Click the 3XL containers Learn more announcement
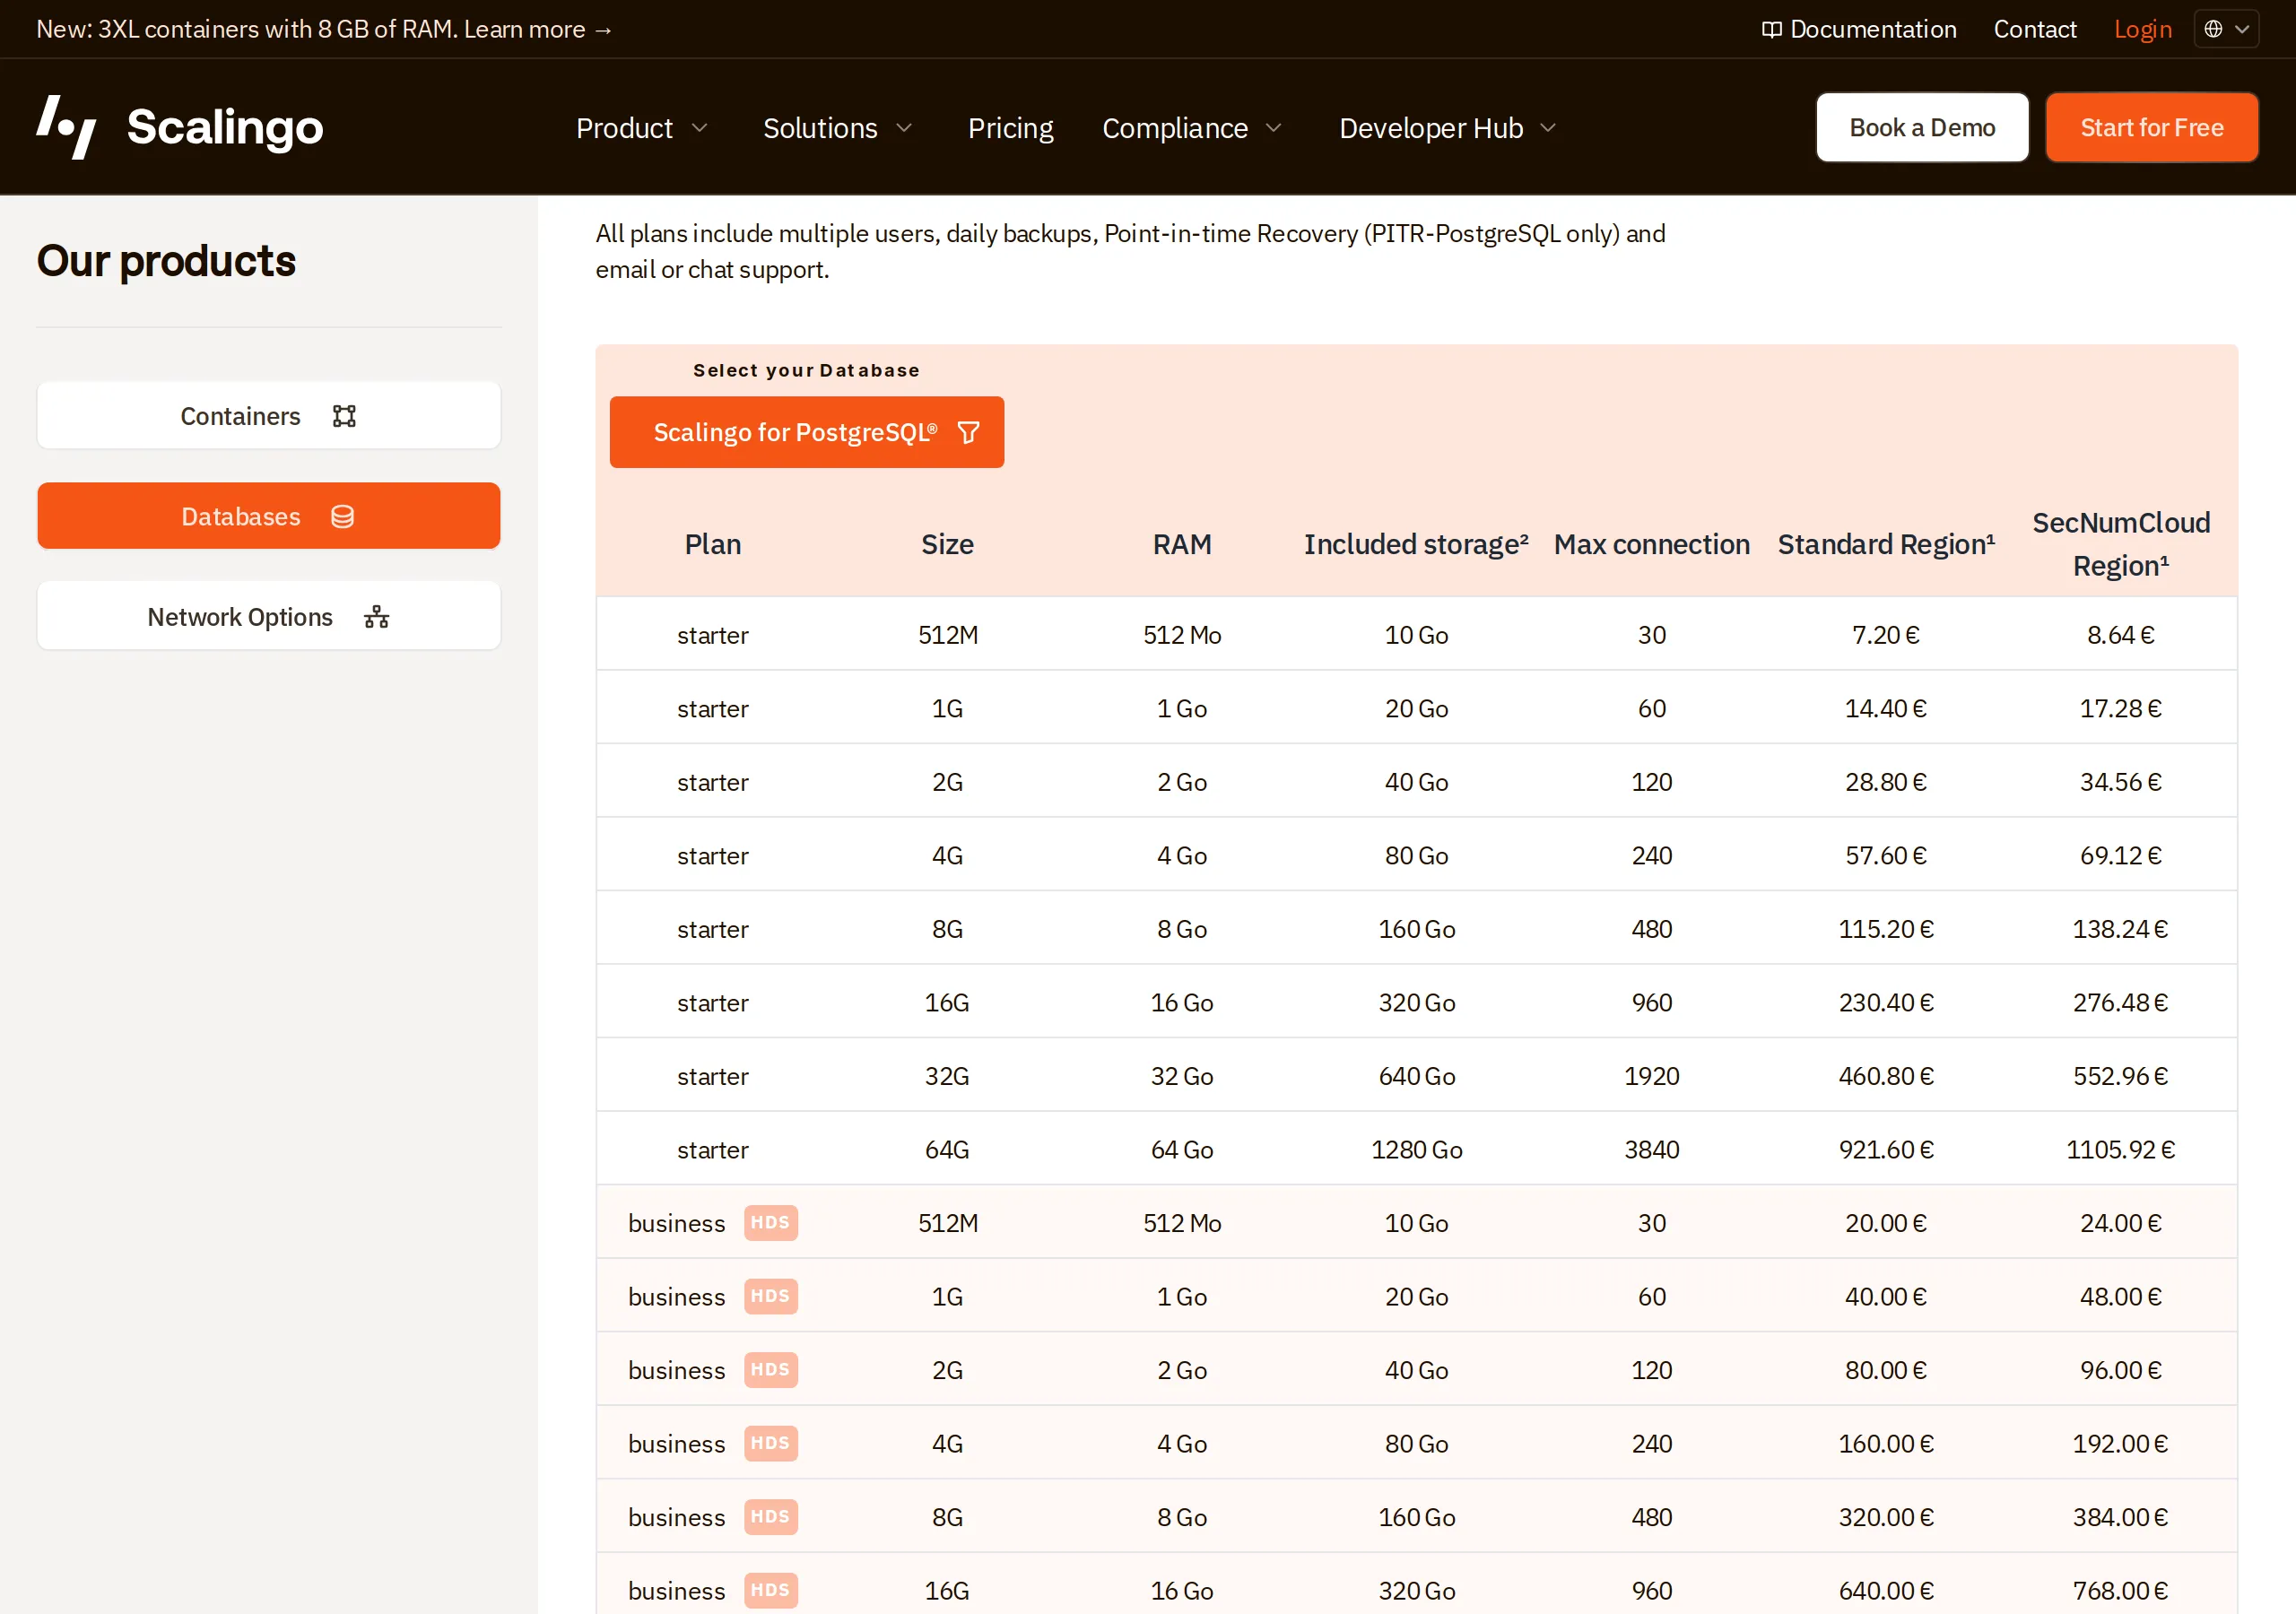Screen dimensions: 2296x1614 (x=325, y=29)
